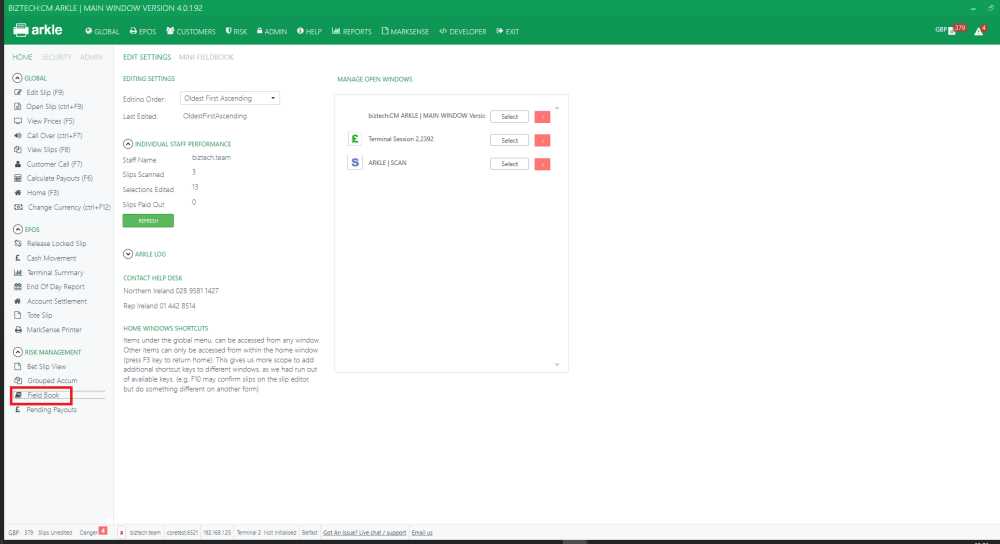Click the Terminal Summary chart icon

(x=18, y=272)
